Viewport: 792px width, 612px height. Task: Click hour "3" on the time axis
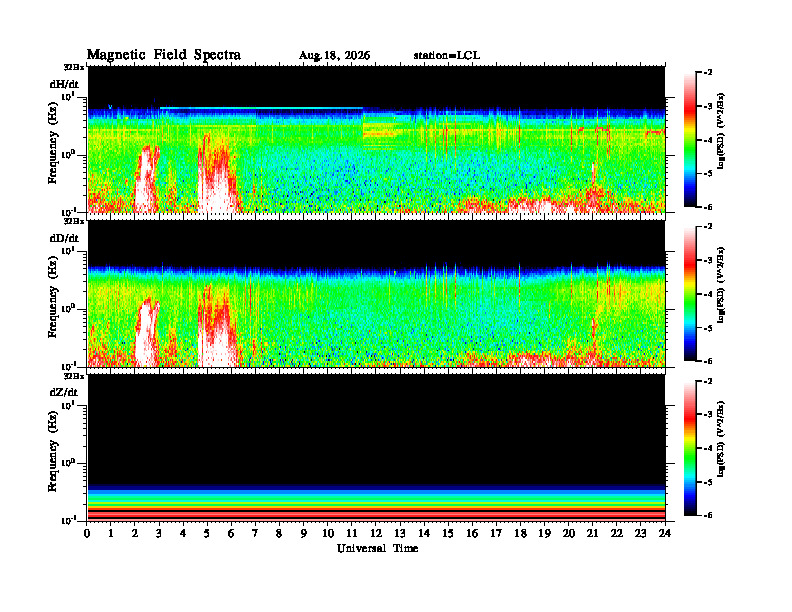click(159, 534)
